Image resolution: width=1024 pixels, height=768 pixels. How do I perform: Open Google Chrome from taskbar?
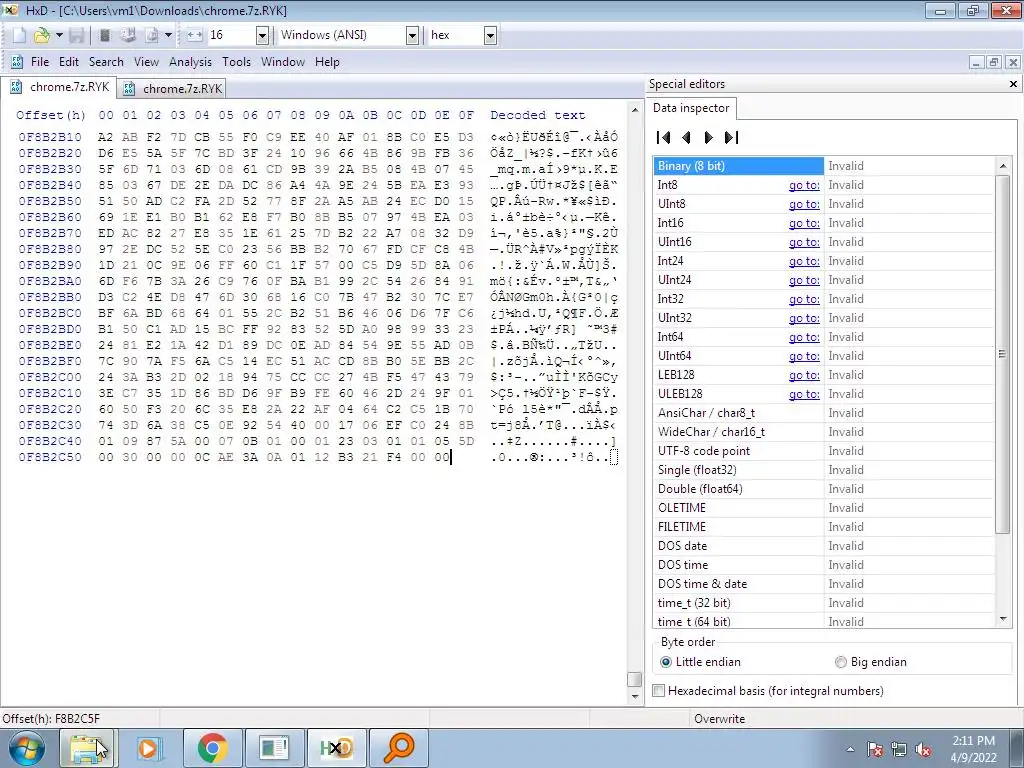click(212, 748)
